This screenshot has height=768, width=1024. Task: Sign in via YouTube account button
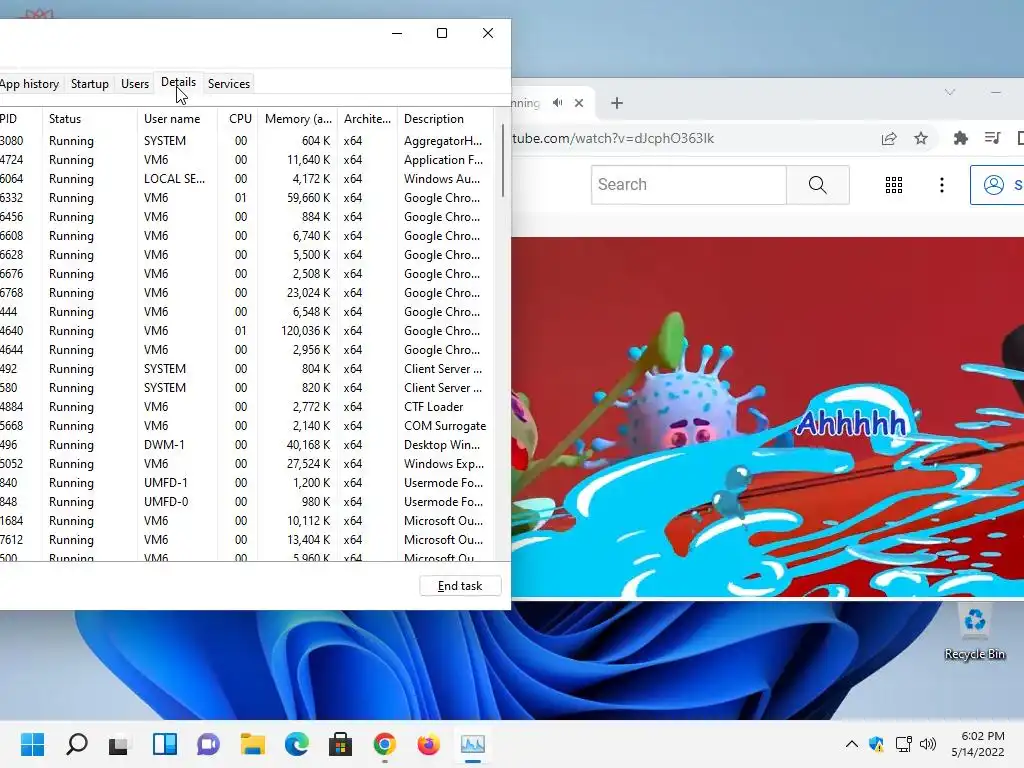pos(998,185)
